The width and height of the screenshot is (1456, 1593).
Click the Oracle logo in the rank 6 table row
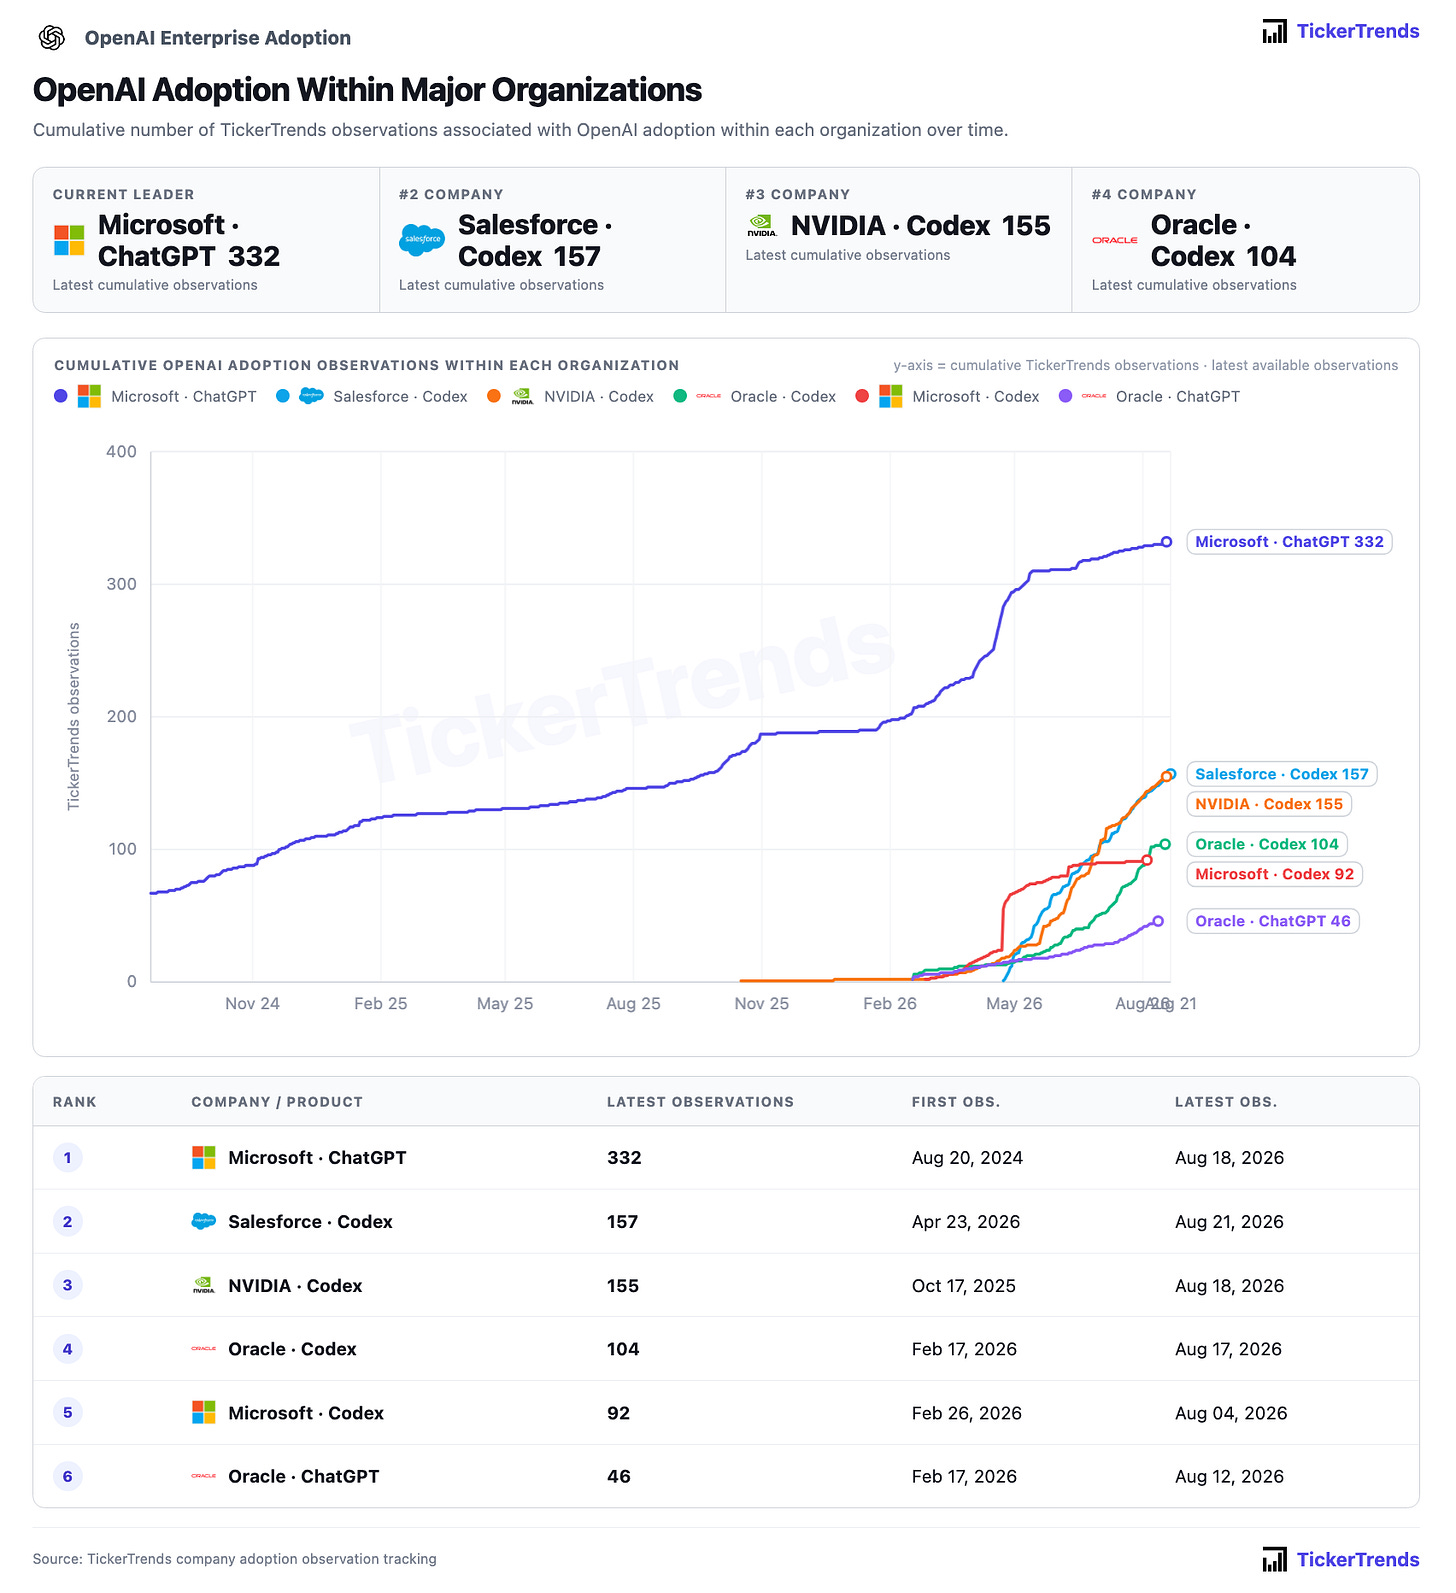click(x=204, y=1476)
